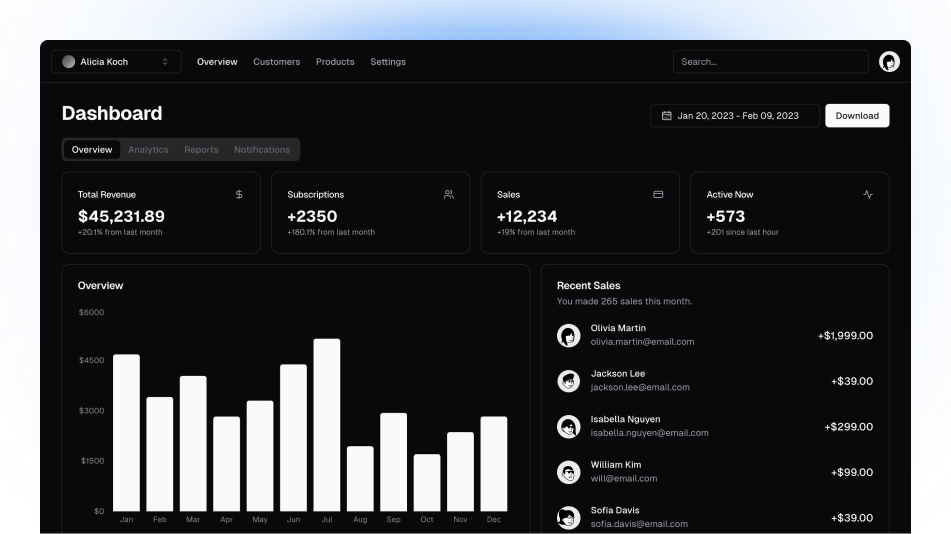Click the credit card icon on Sales card
Screen dimensions: 951x534
tap(658, 195)
